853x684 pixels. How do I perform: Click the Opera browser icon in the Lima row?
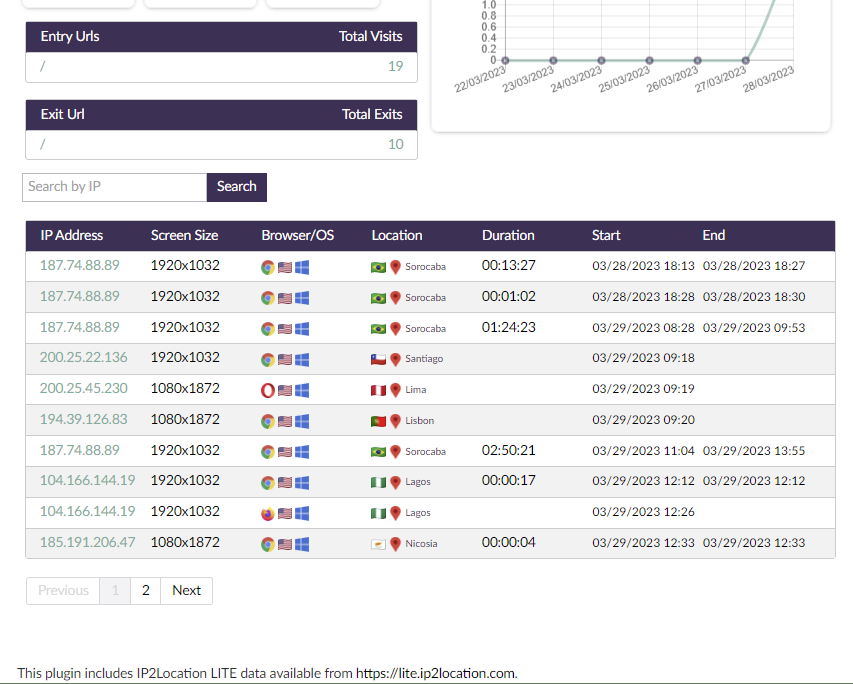[x=268, y=390]
